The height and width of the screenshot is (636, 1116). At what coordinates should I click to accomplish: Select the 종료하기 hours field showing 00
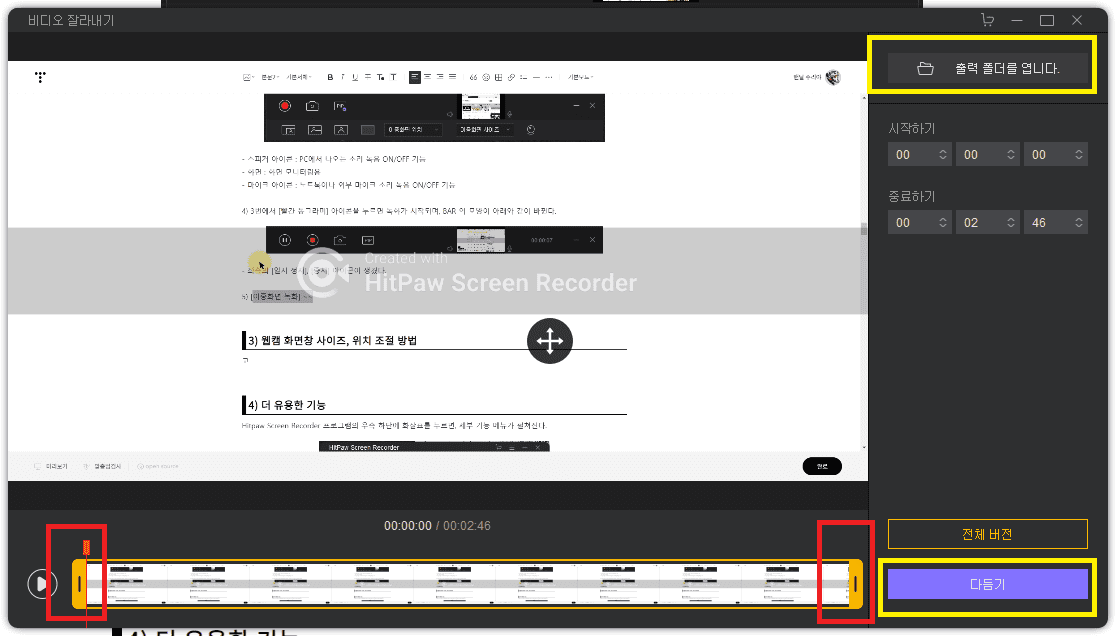(x=920, y=223)
